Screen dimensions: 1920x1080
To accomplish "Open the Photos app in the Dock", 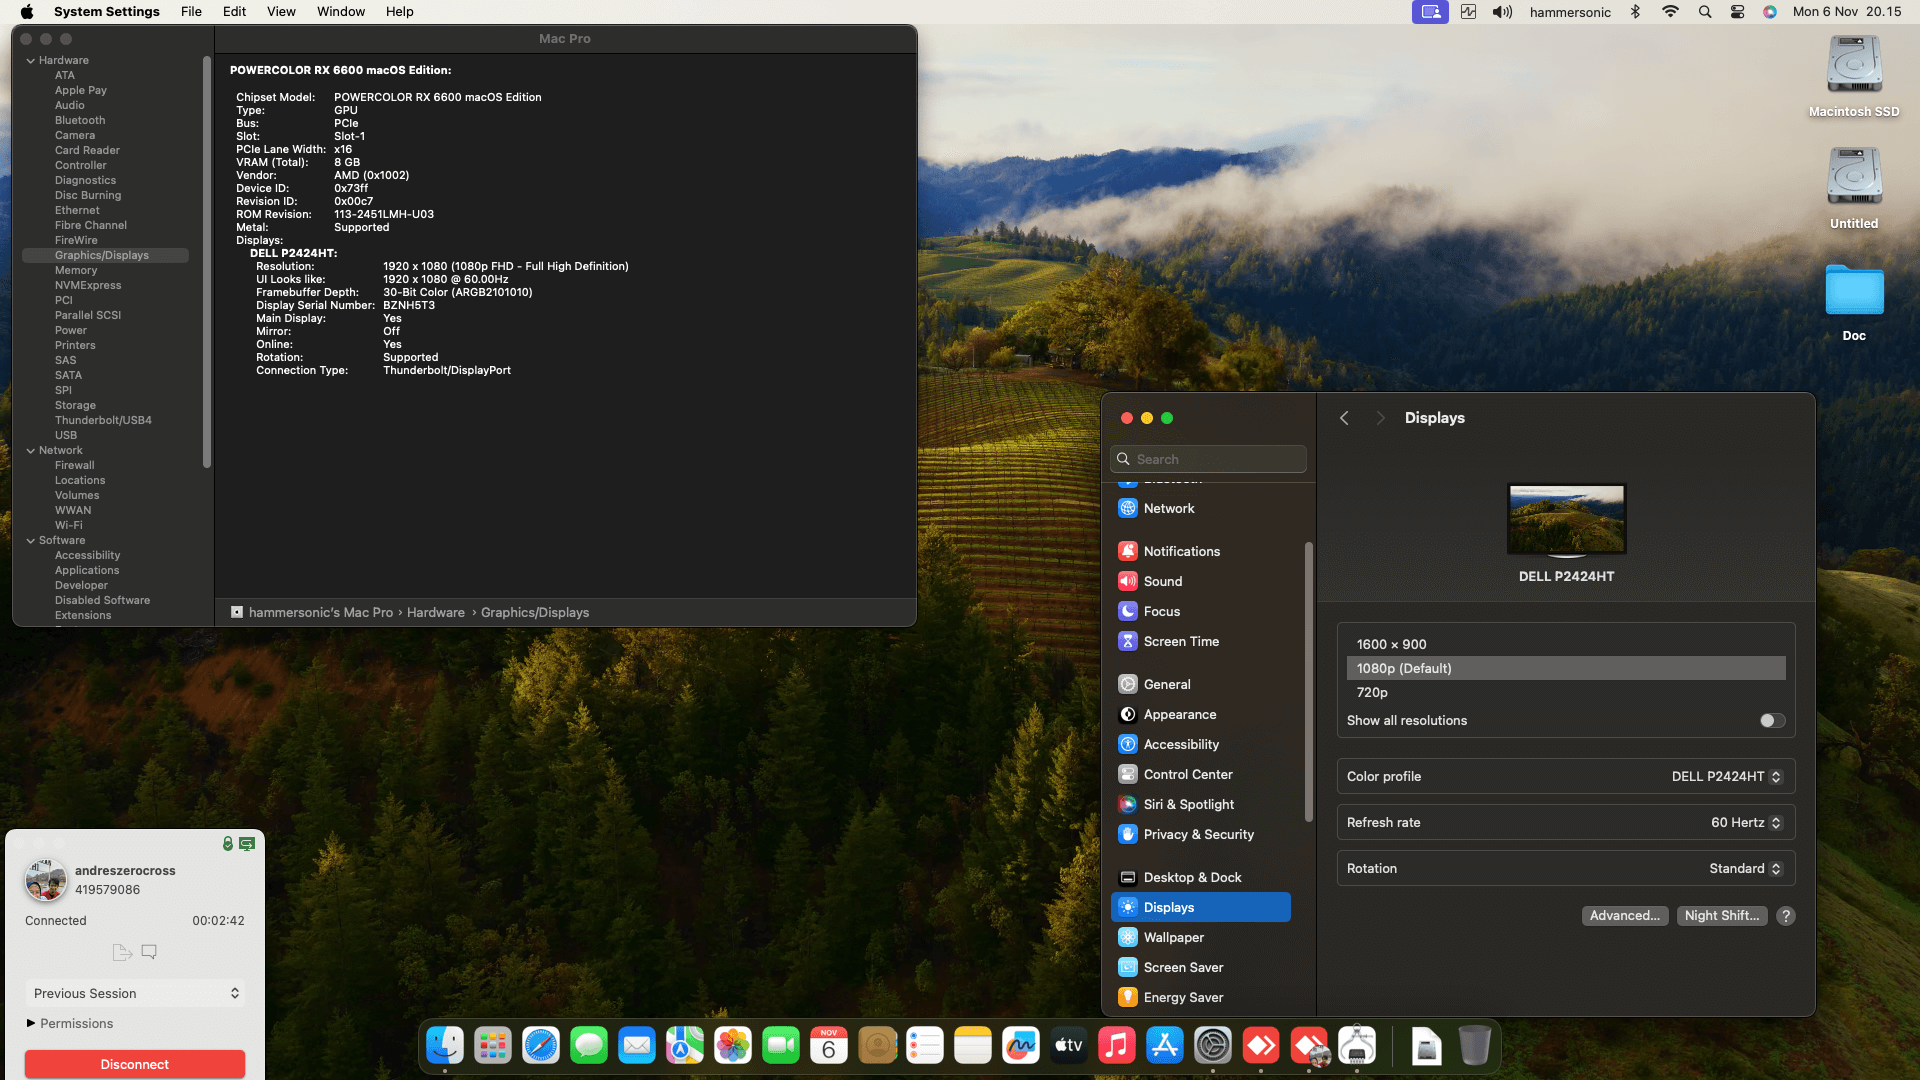I will tap(733, 1046).
